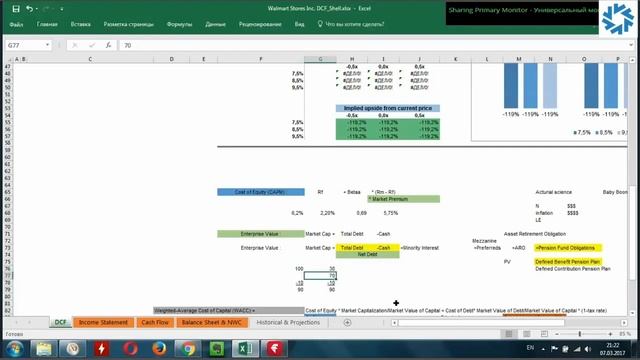Image resolution: width=640 pixels, height=360 pixels.
Task: Select the 'Cost of Equity (CAPM)' blue cell
Action: (x=261, y=192)
